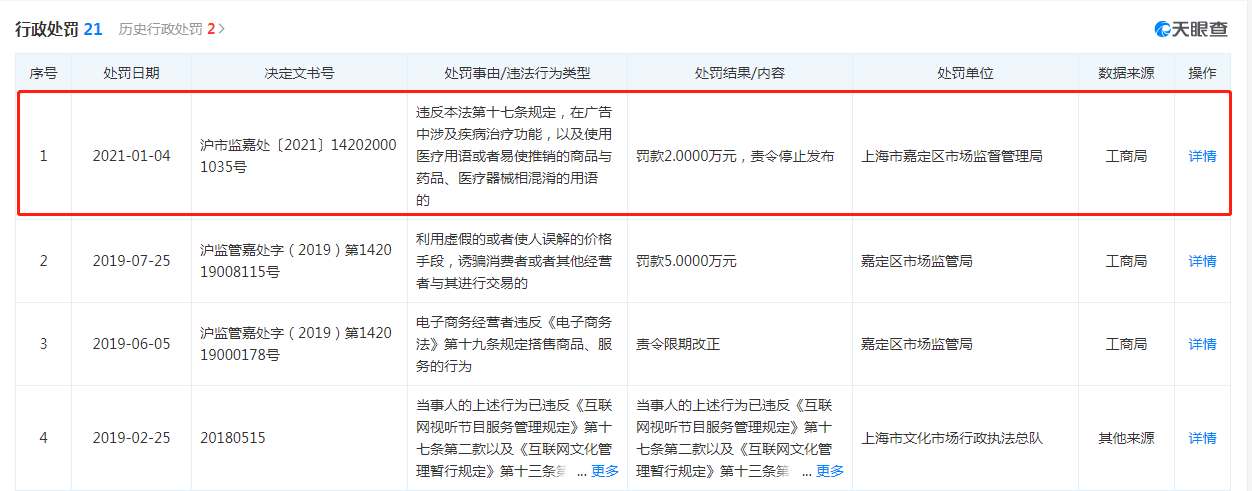Select date cell 2019-06-05
Viewport: 1252px width, 491px height.
coord(131,344)
